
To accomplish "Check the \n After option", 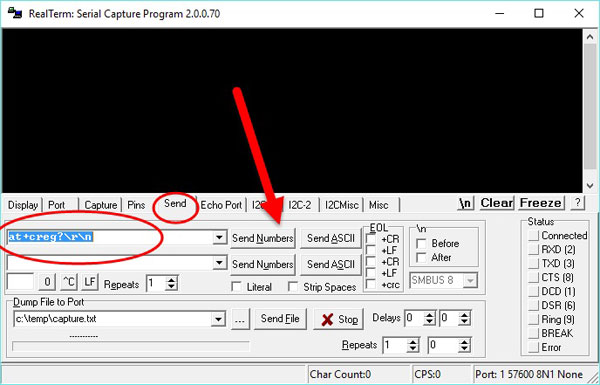I will (421, 258).
